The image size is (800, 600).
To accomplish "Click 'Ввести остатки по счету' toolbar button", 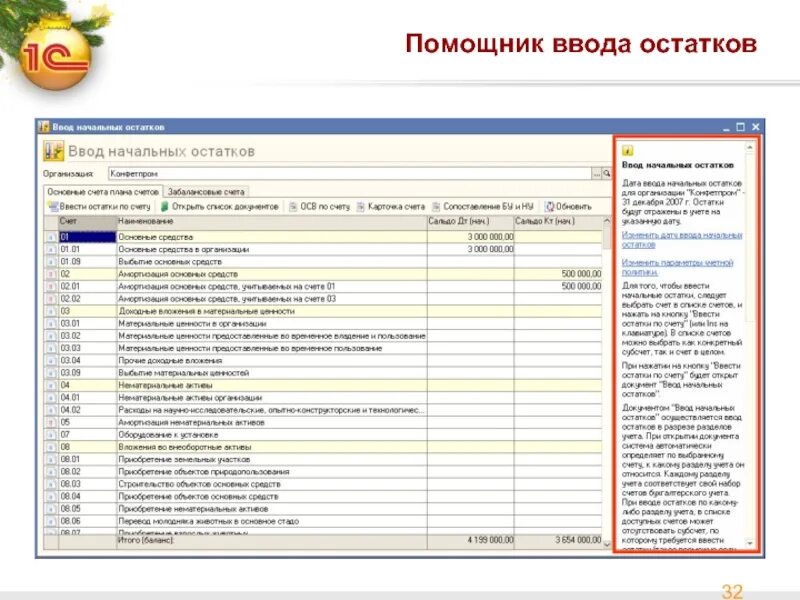I will click(x=99, y=207).
